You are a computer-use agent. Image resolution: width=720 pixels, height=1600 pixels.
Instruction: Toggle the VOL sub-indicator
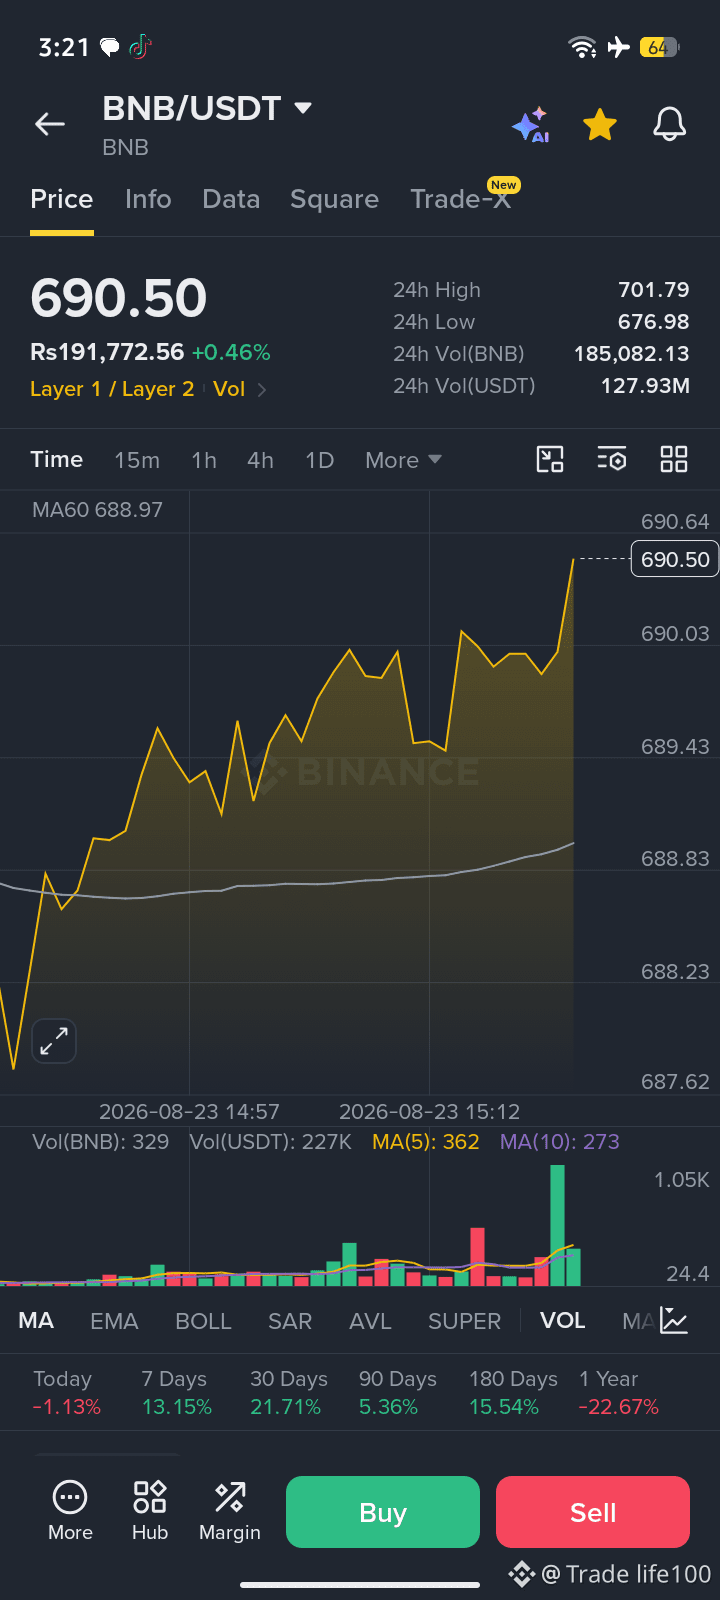click(x=563, y=1321)
